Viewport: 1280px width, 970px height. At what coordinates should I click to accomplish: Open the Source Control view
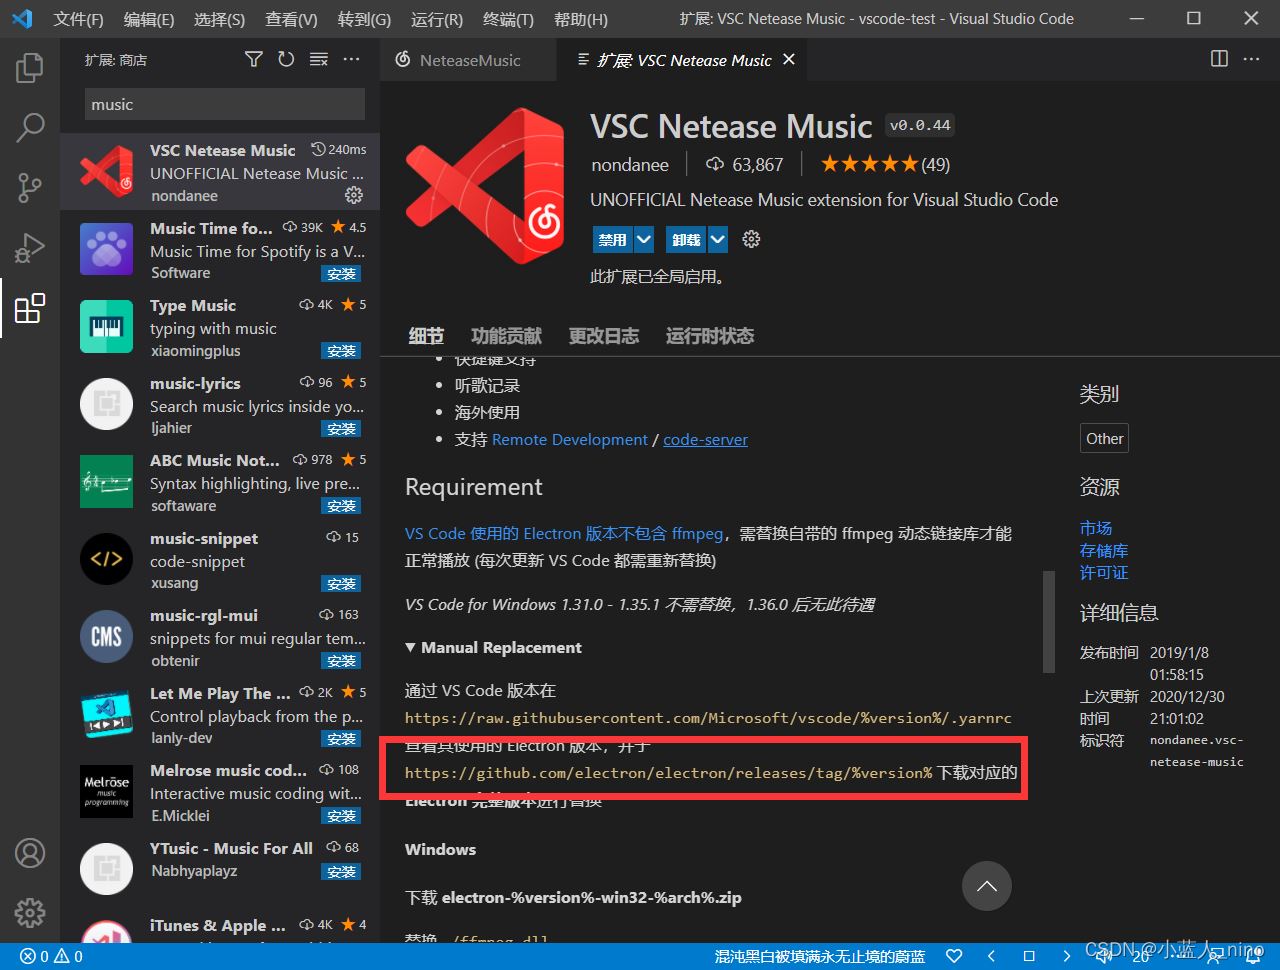pyautogui.click(x=30, y=187)
